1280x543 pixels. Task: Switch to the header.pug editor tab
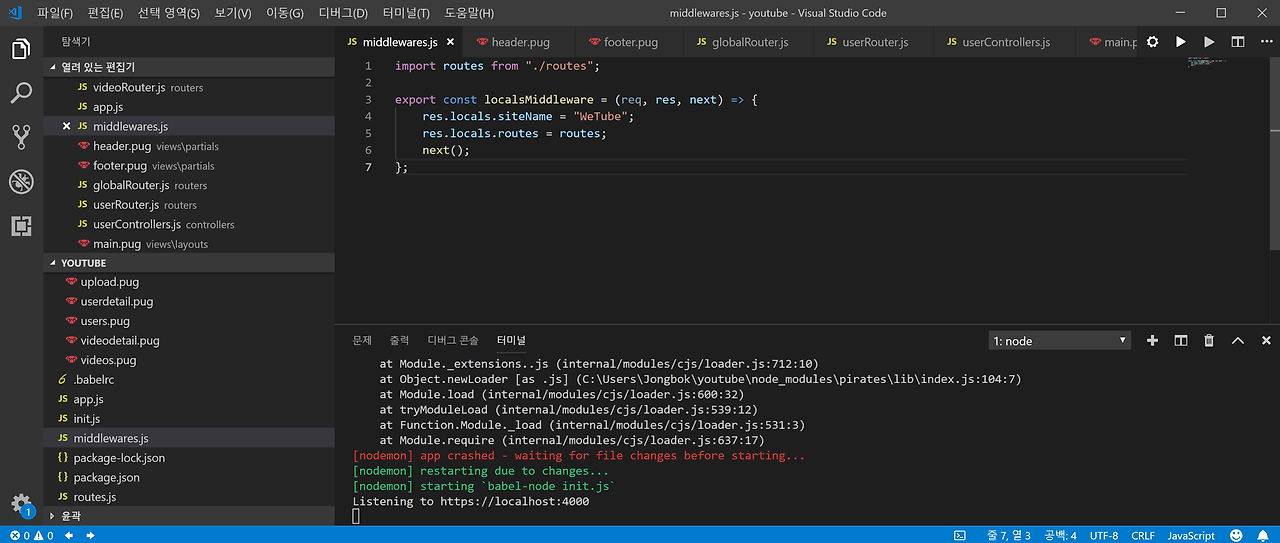coord(521,42)
